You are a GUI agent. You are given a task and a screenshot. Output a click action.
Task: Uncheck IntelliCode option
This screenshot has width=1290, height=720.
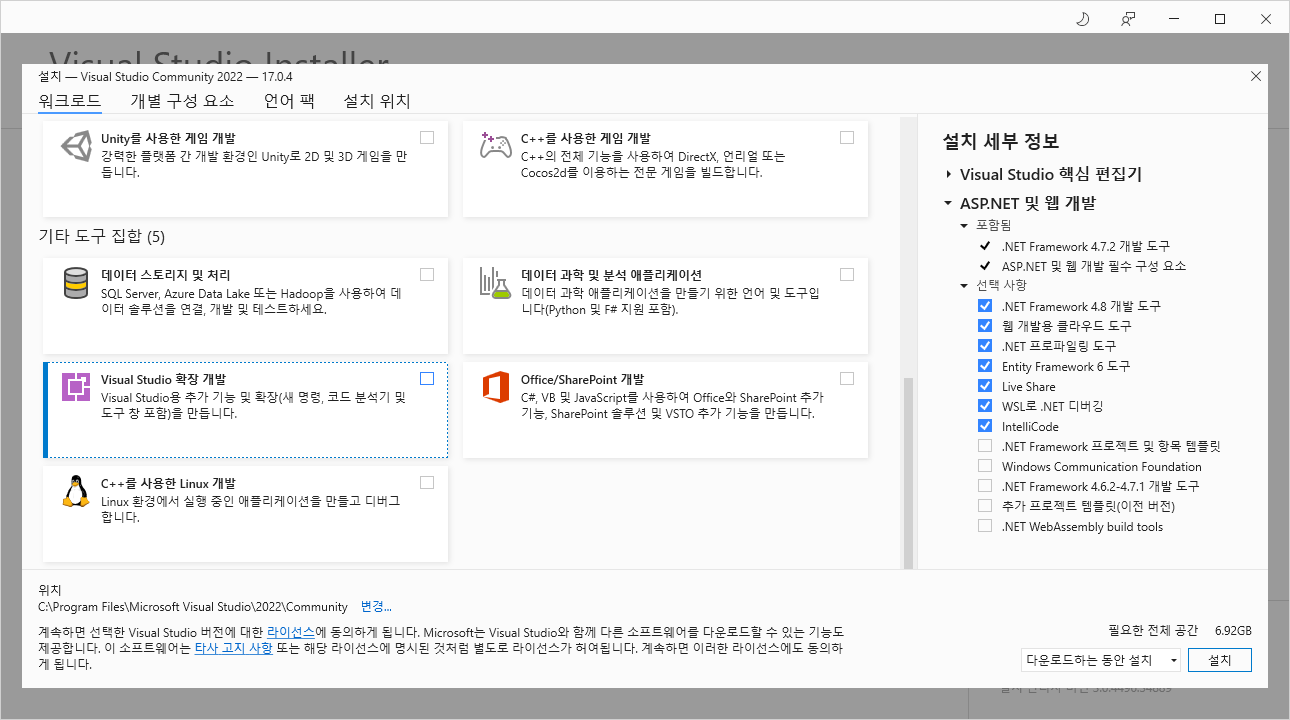tap(985, 426)
